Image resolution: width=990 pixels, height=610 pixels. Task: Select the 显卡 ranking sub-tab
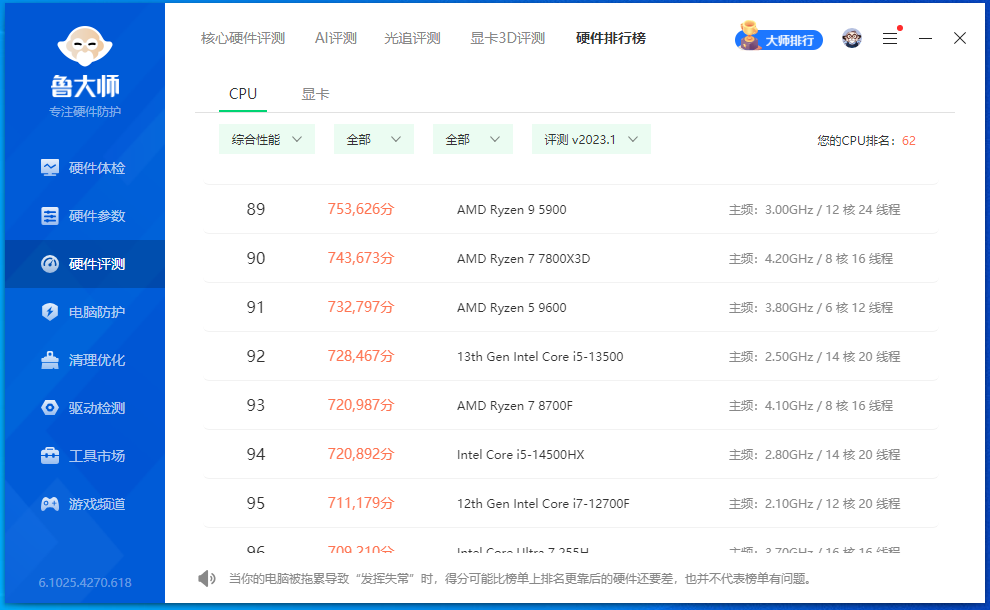(x=315, y=94)
